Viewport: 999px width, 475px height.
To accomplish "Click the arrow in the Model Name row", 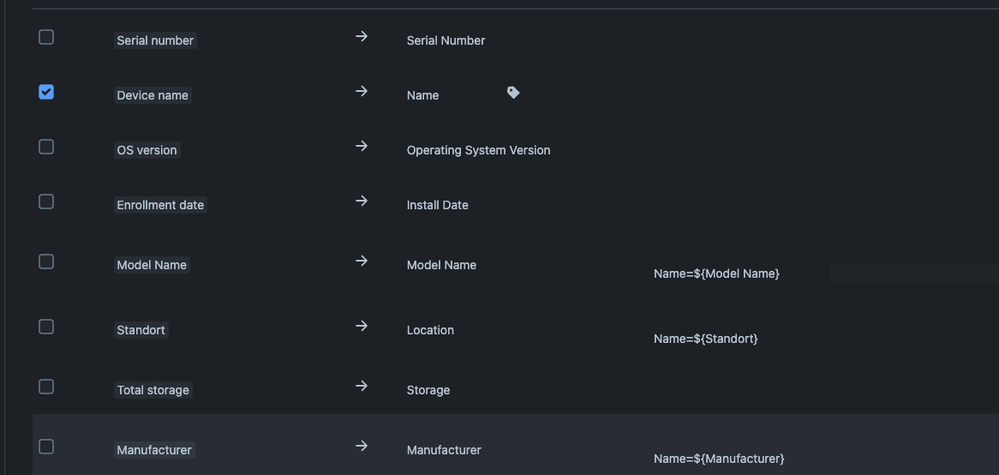I will (361, 261).
